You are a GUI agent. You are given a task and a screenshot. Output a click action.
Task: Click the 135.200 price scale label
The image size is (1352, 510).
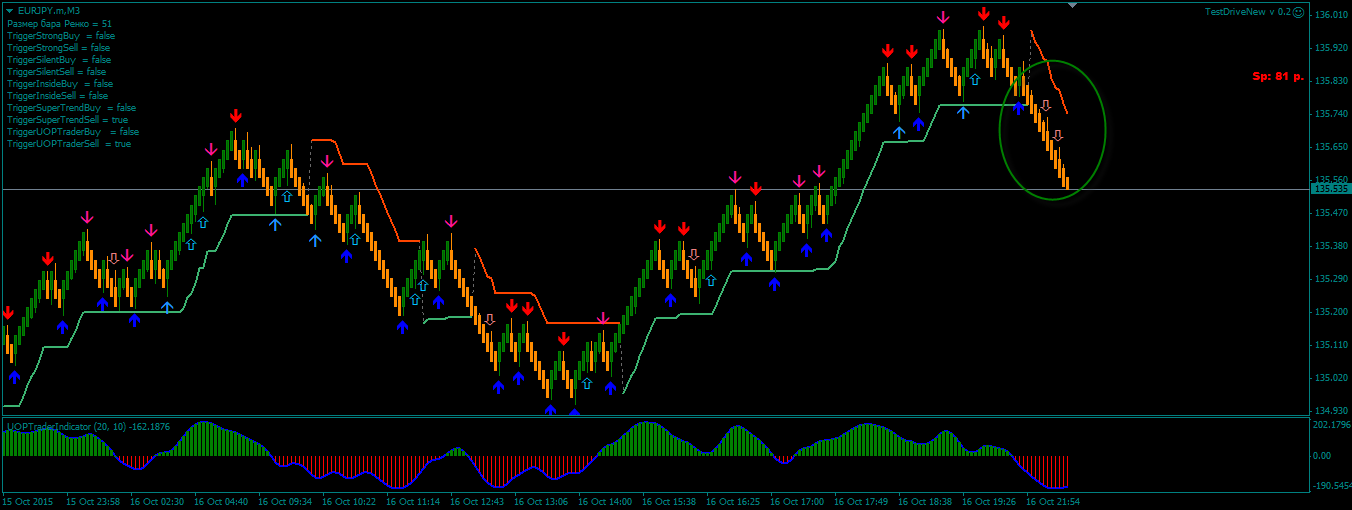[1331, 312]
